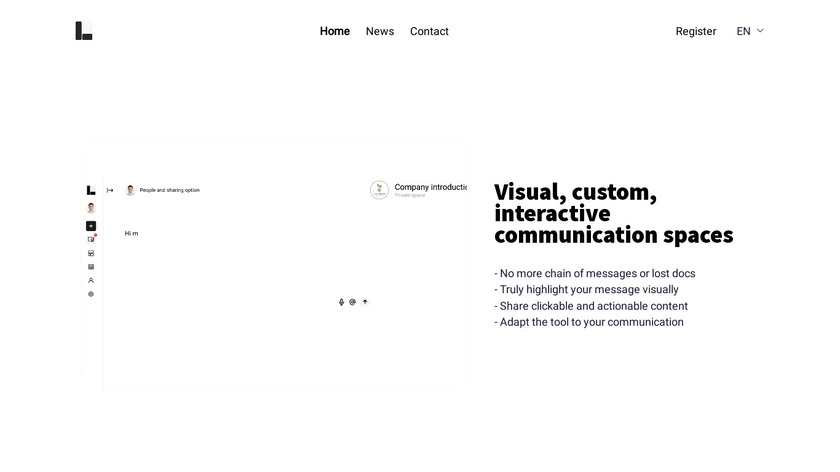Screen dimensions: 840x472
Task: Click the @ mention icon
Action: point(353,302)
